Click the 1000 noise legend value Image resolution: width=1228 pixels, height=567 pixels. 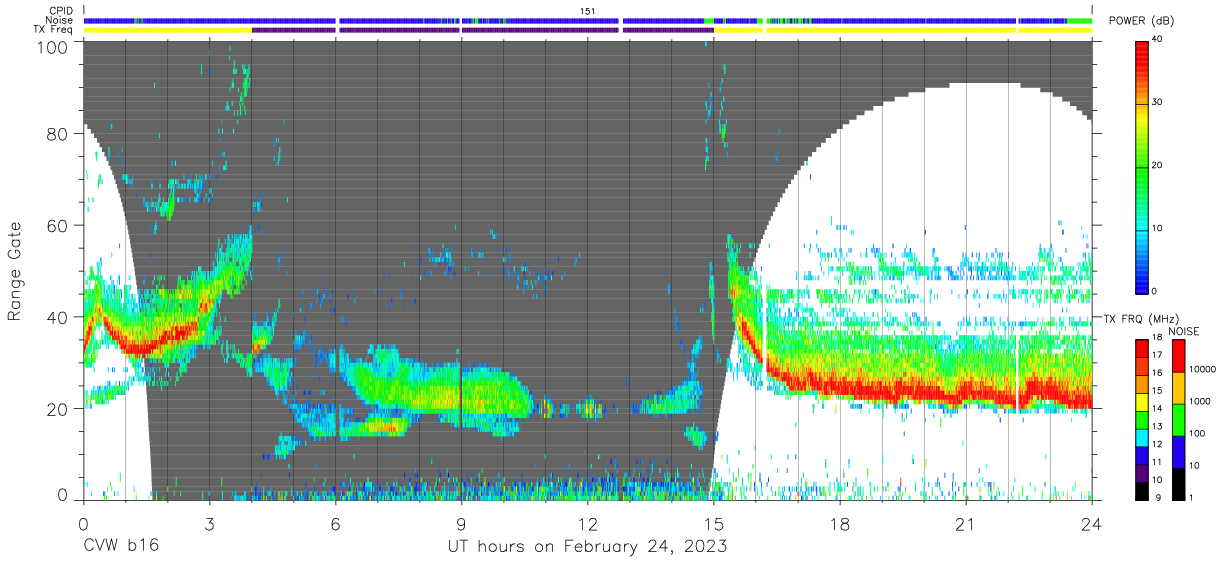click(x=1200, y=403)
